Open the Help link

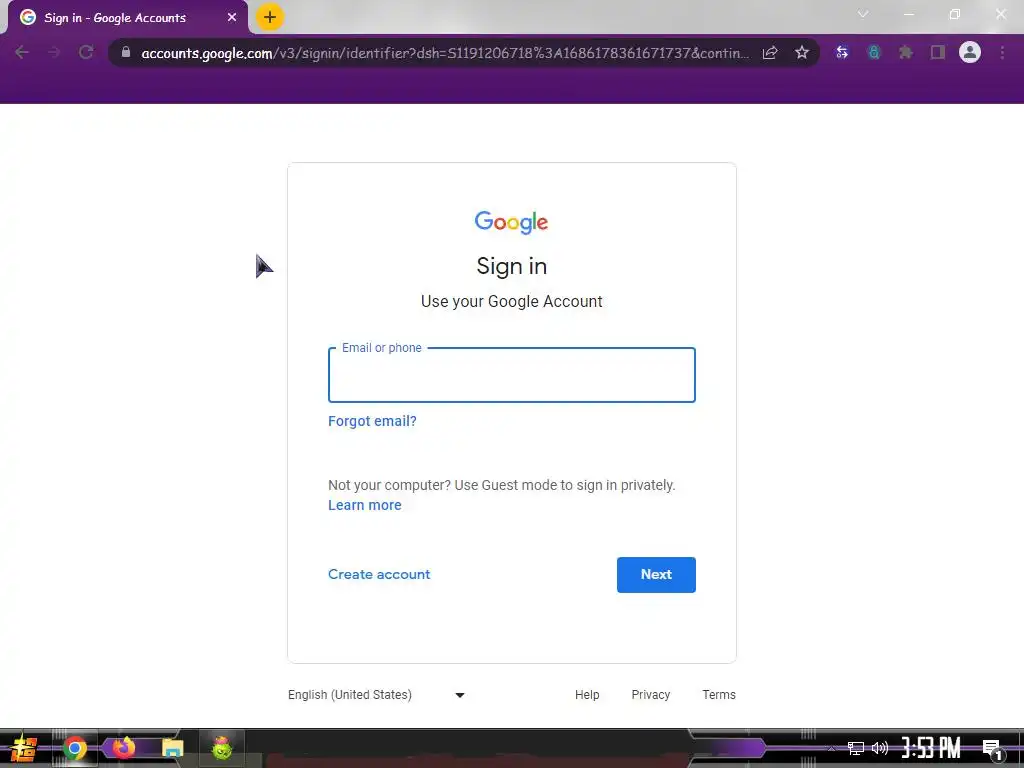(587, 695)
